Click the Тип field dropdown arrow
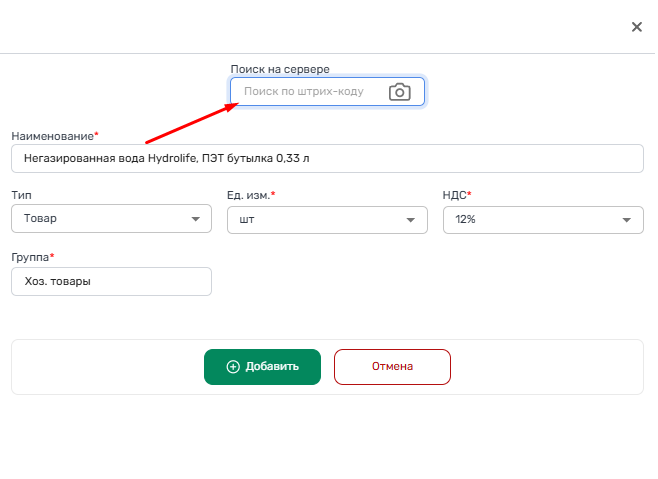 pyautogui.click(x=195, y=220)
